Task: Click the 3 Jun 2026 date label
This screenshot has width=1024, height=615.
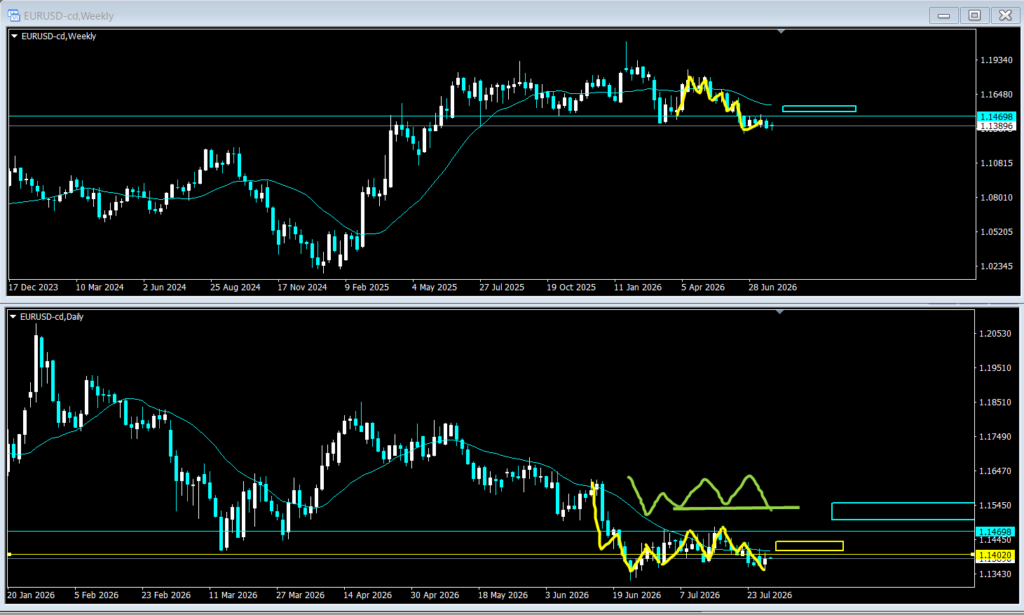Action: [567, 595]
